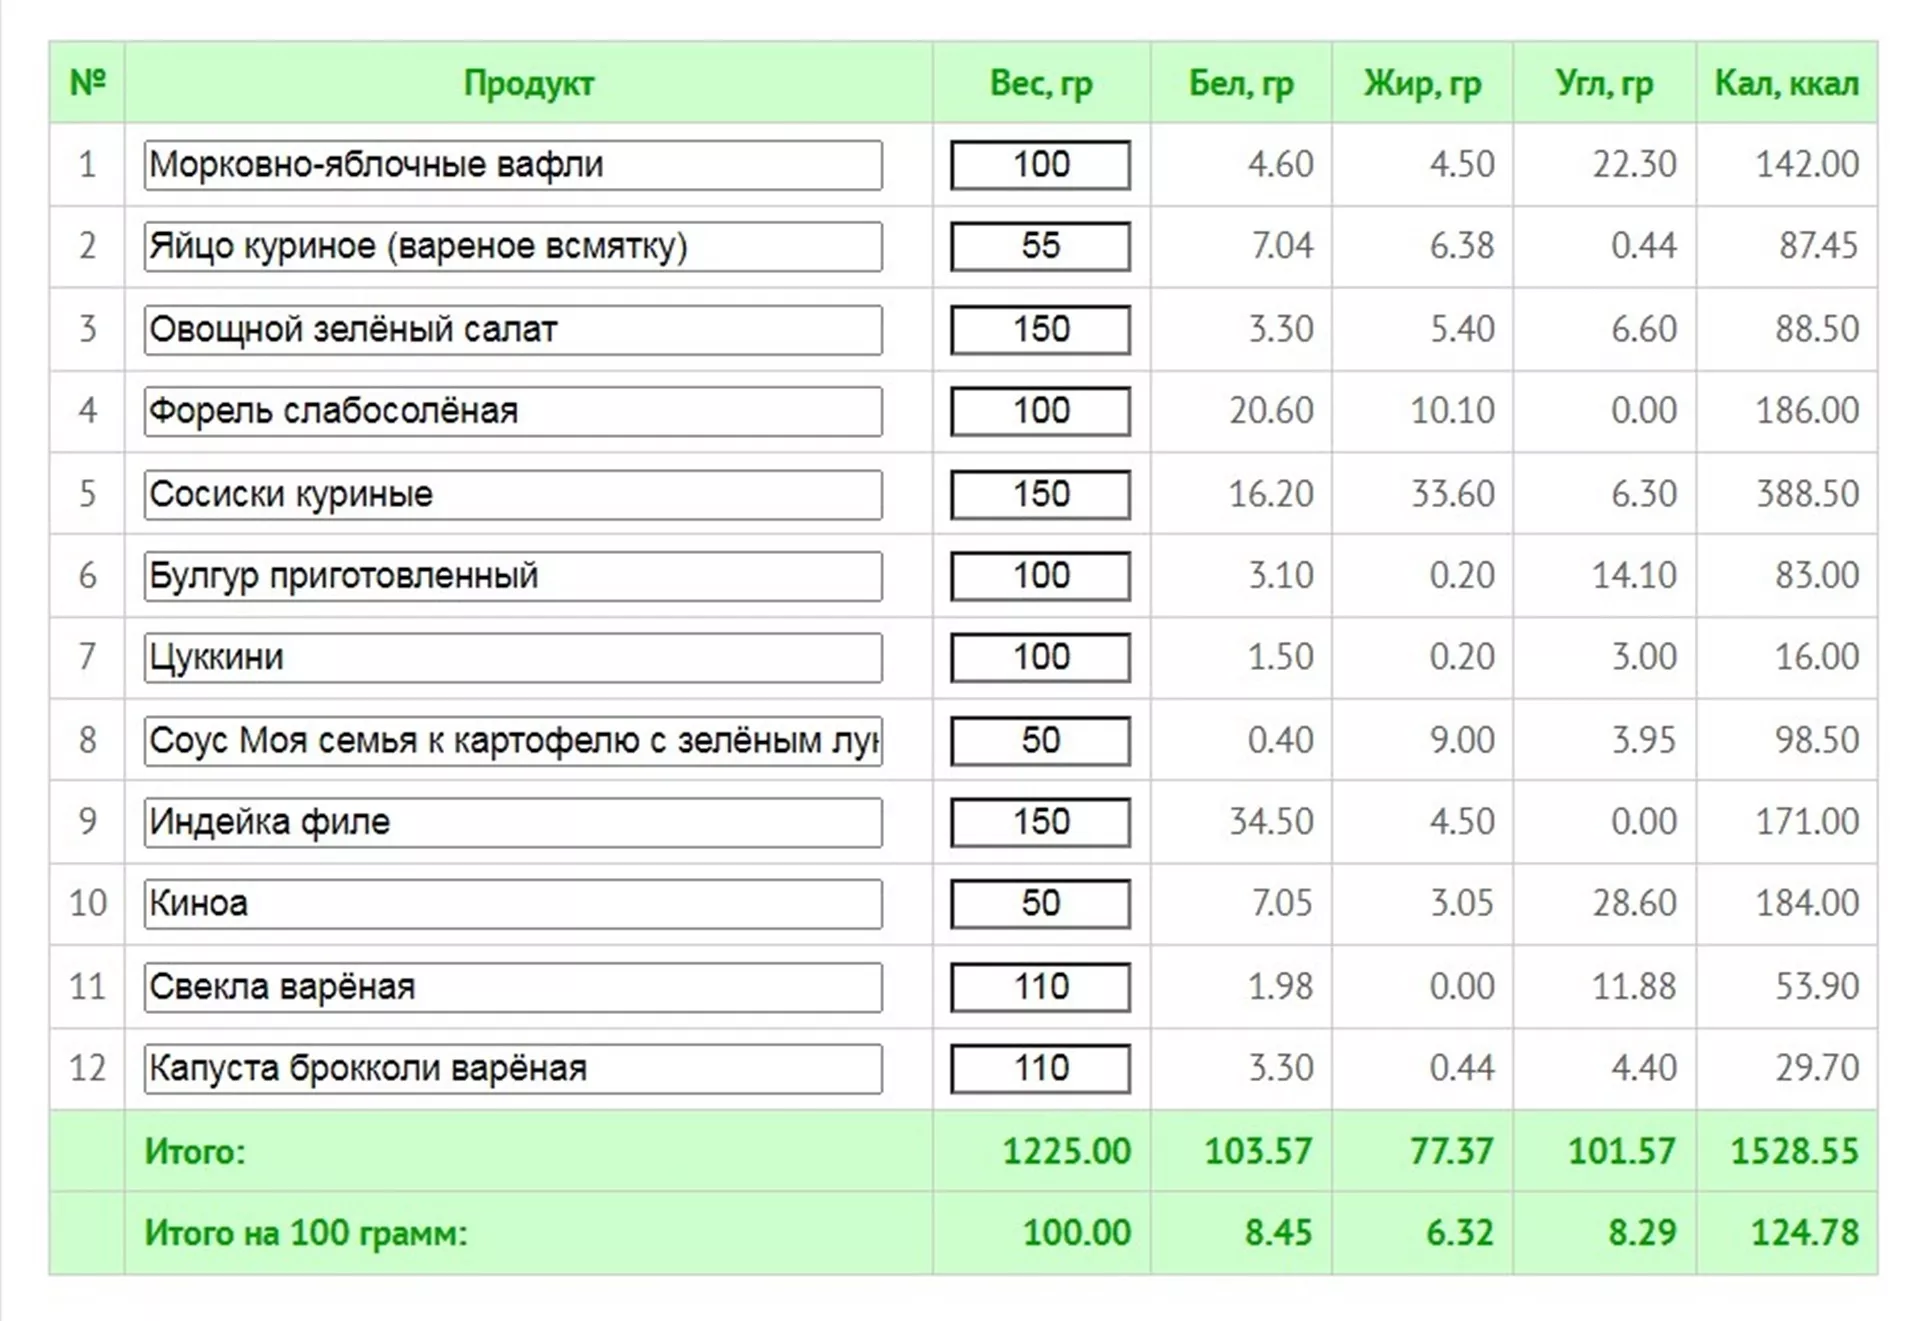Focus the Индейка филе name field
Screen dimensions: 1920x1321
tap(512, 822)
